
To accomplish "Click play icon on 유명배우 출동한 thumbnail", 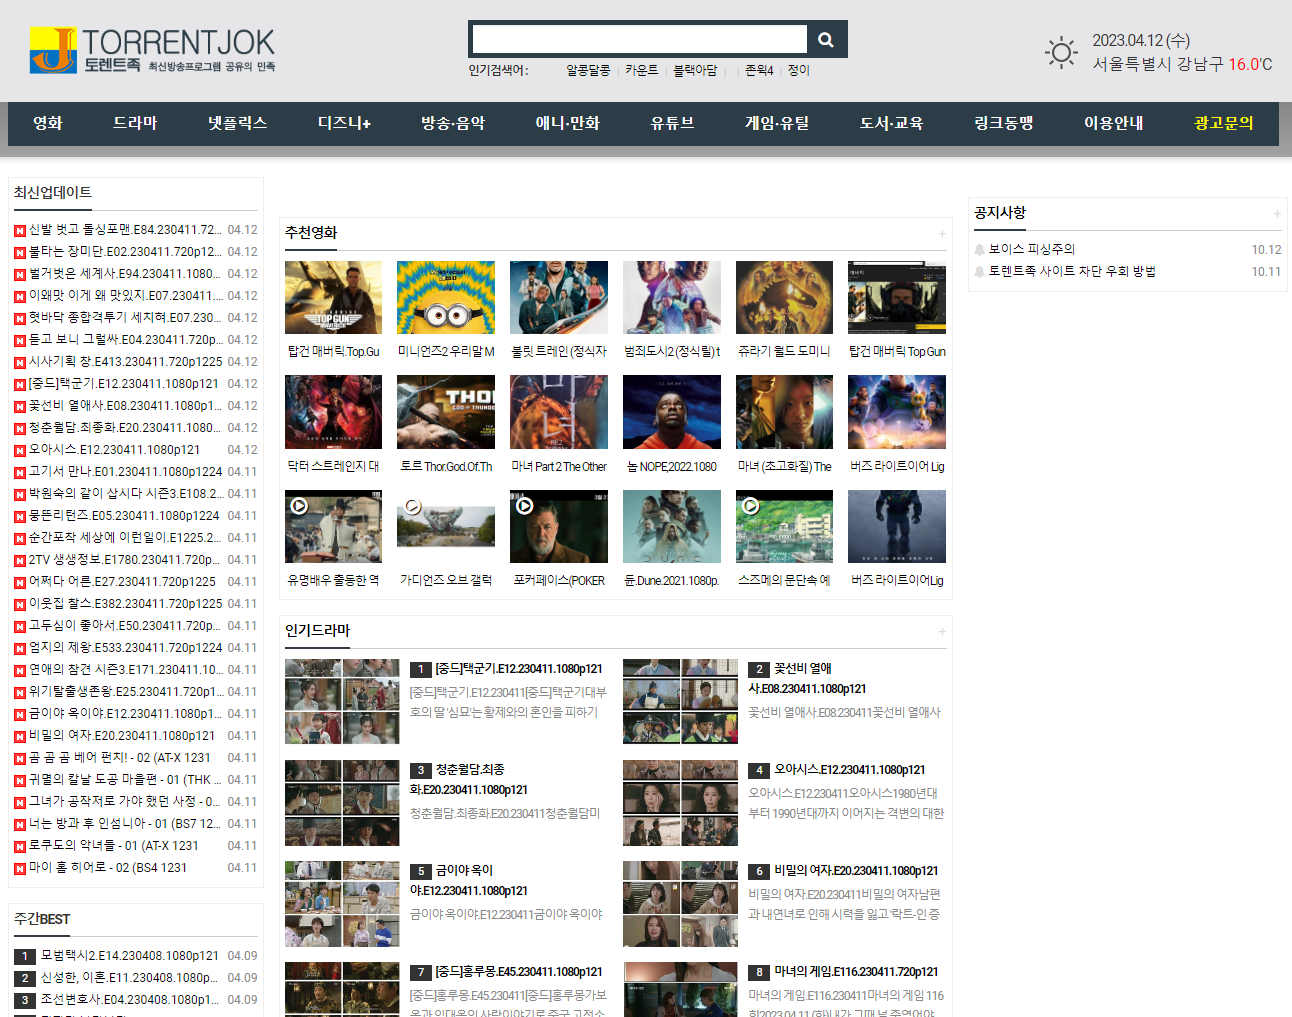I will 299,506.
